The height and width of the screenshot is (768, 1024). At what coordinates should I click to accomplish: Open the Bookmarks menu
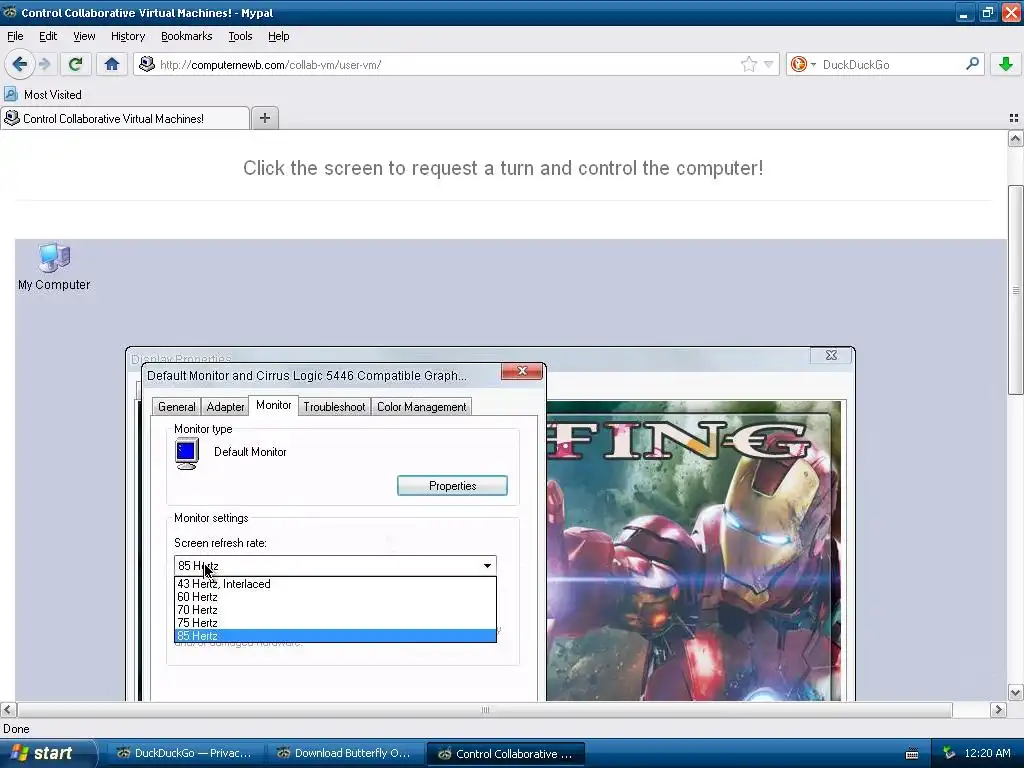click(x=186, y=36)
